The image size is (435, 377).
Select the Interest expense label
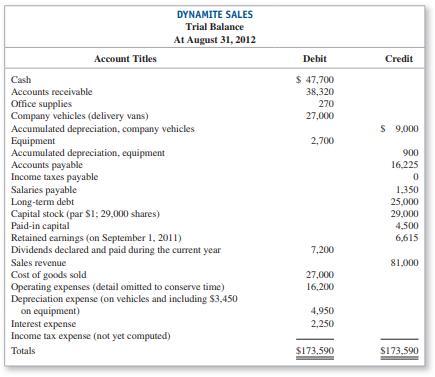pos(43,324)
